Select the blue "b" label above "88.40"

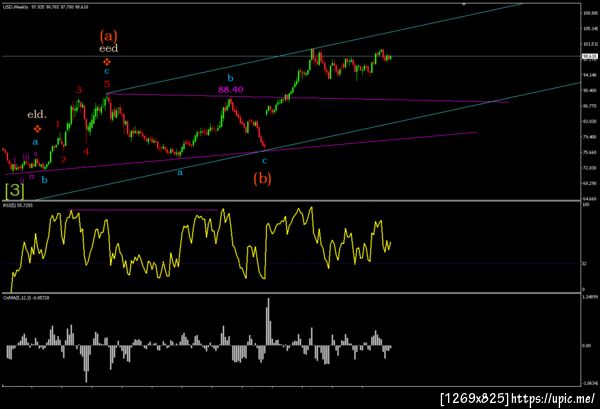tap(230, 78)
